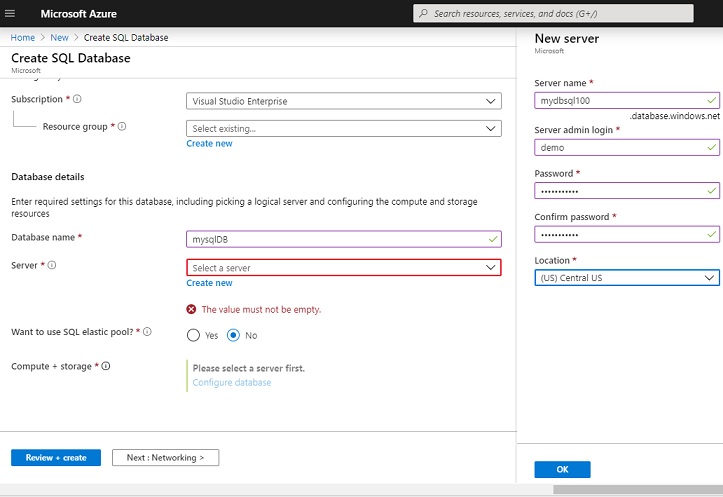Viewport: 723px width, 497px height.
Task: Click the Confirm password input field
Action: [627, 234]
